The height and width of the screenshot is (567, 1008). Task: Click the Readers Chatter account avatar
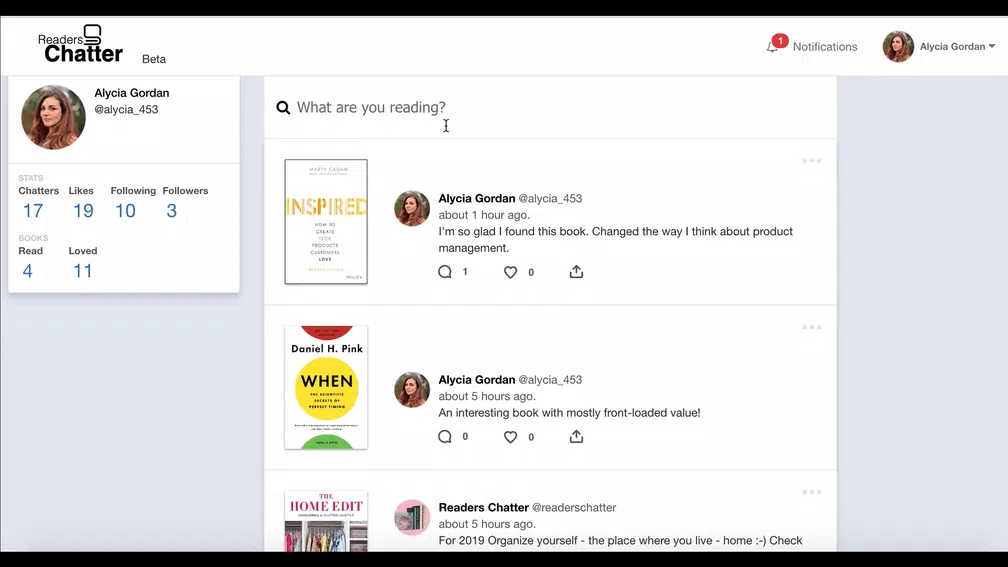coord(412,518)
